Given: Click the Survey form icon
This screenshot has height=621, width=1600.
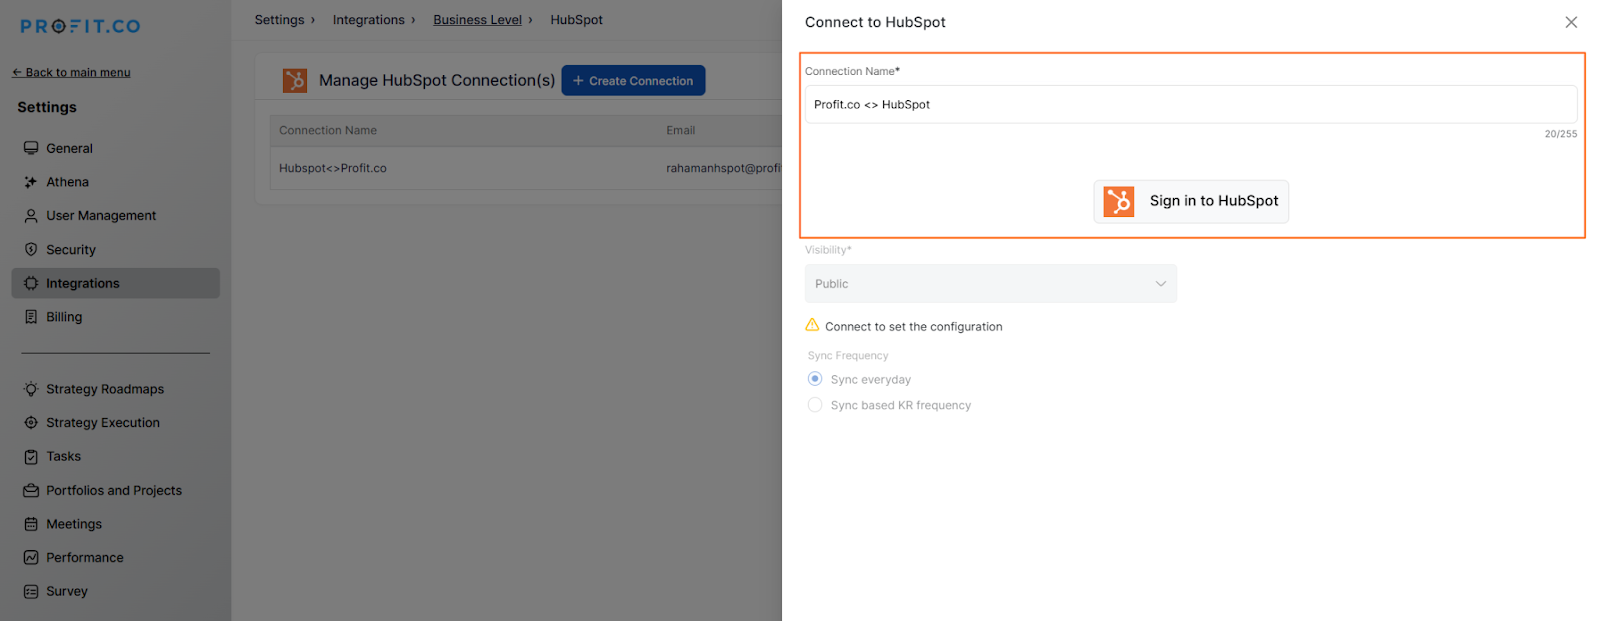Looking at the screenshot, I should (31, 591).
